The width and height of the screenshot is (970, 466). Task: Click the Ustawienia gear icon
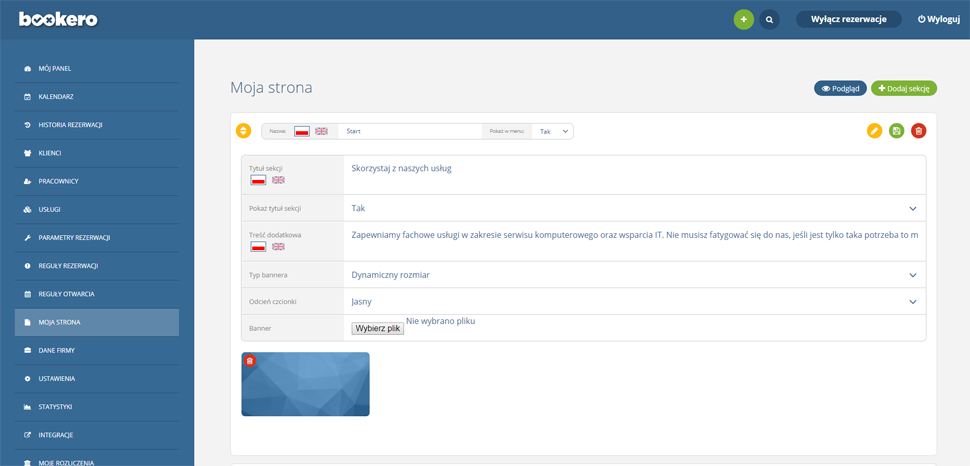tap(27, 379)
